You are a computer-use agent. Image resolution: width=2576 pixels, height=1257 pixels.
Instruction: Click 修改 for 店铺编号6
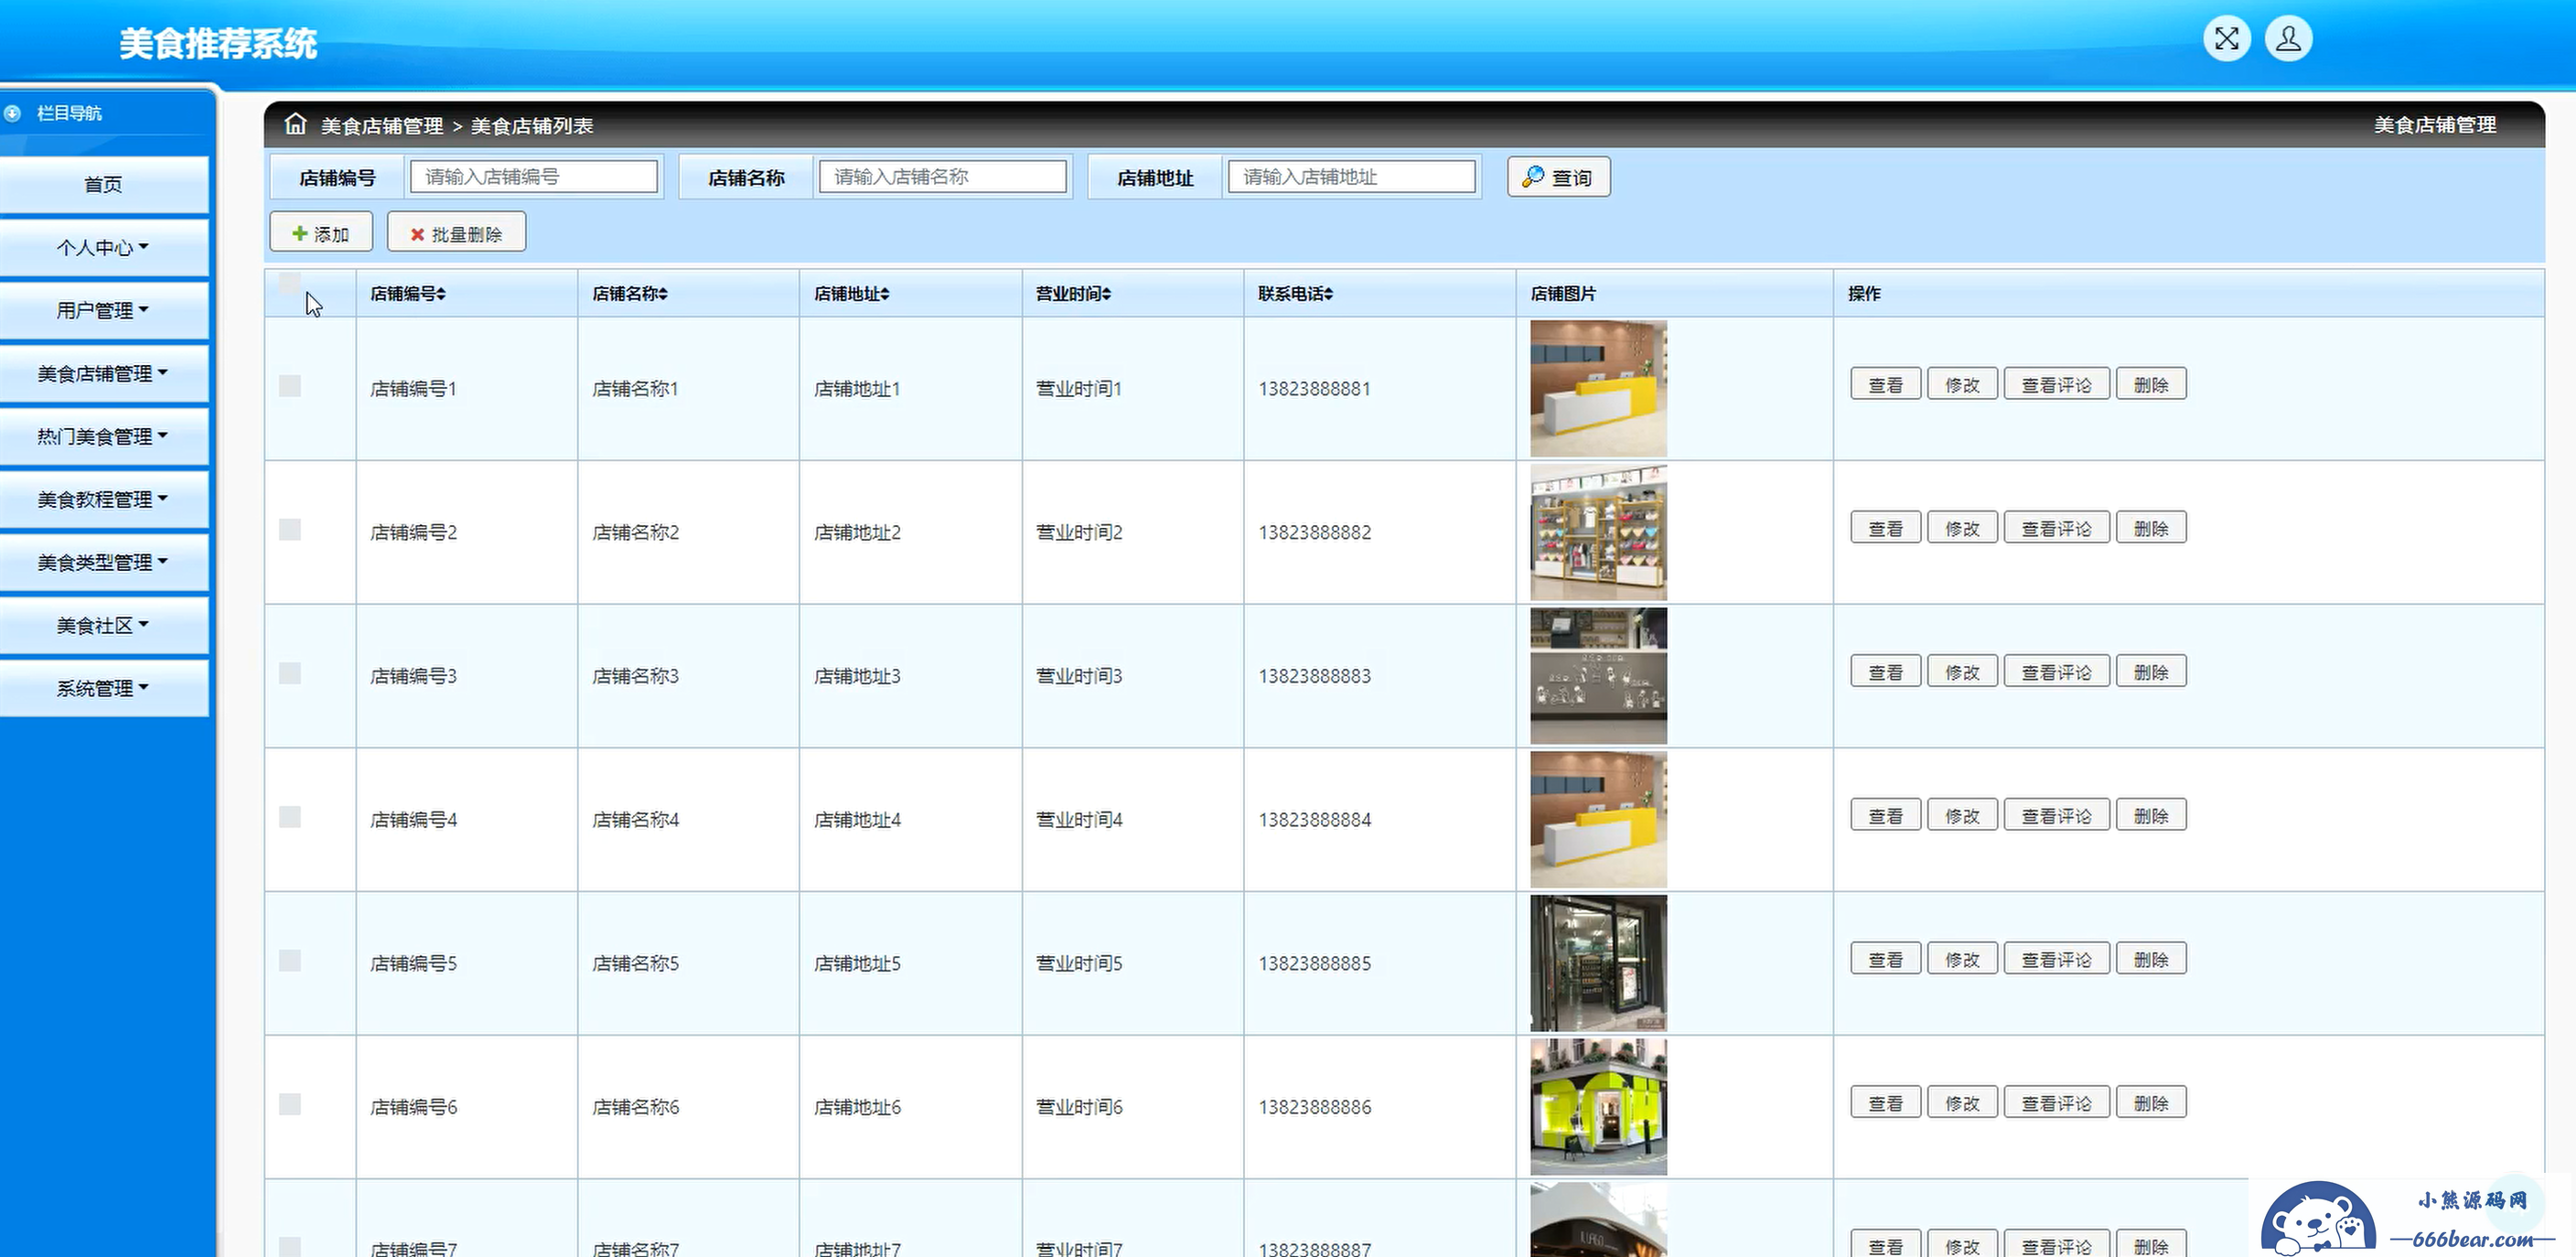point(1962,1103)
